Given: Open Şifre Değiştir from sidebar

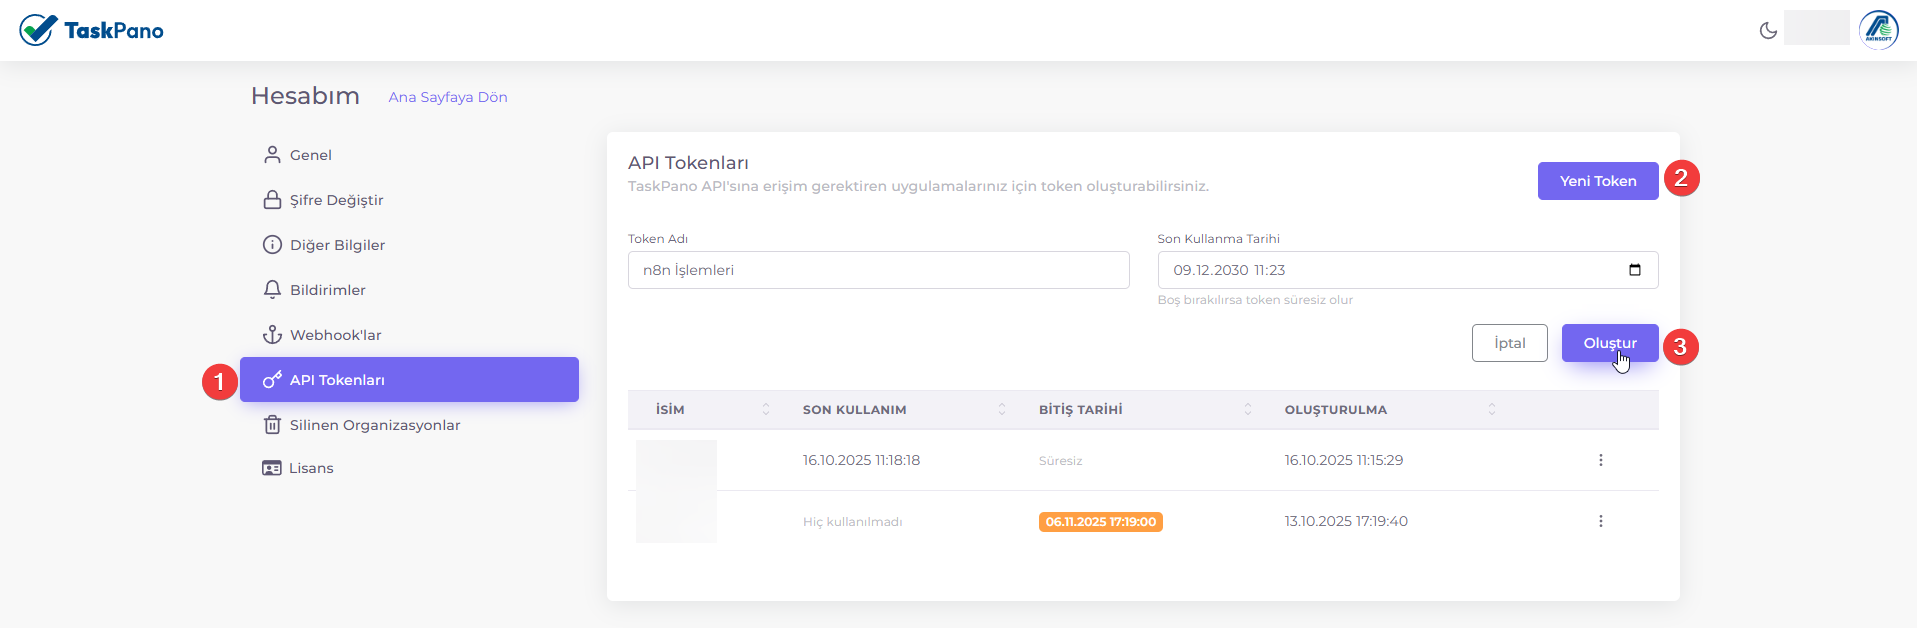Looking at the screenshot, I should [x=336, y=200].
